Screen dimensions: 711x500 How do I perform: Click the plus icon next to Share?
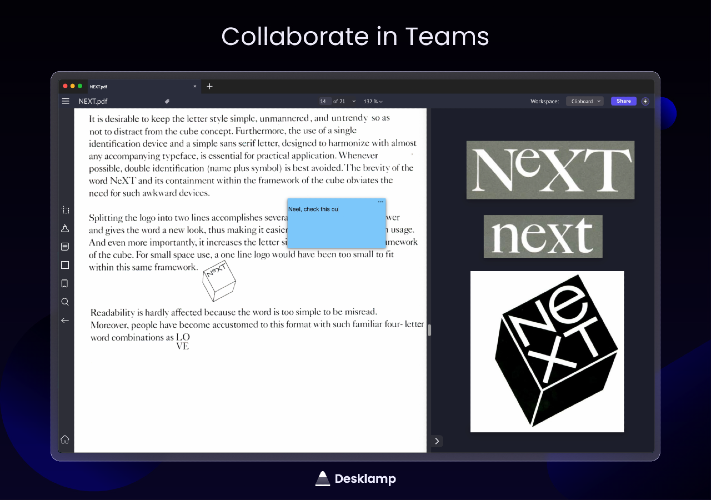[645, 101]
